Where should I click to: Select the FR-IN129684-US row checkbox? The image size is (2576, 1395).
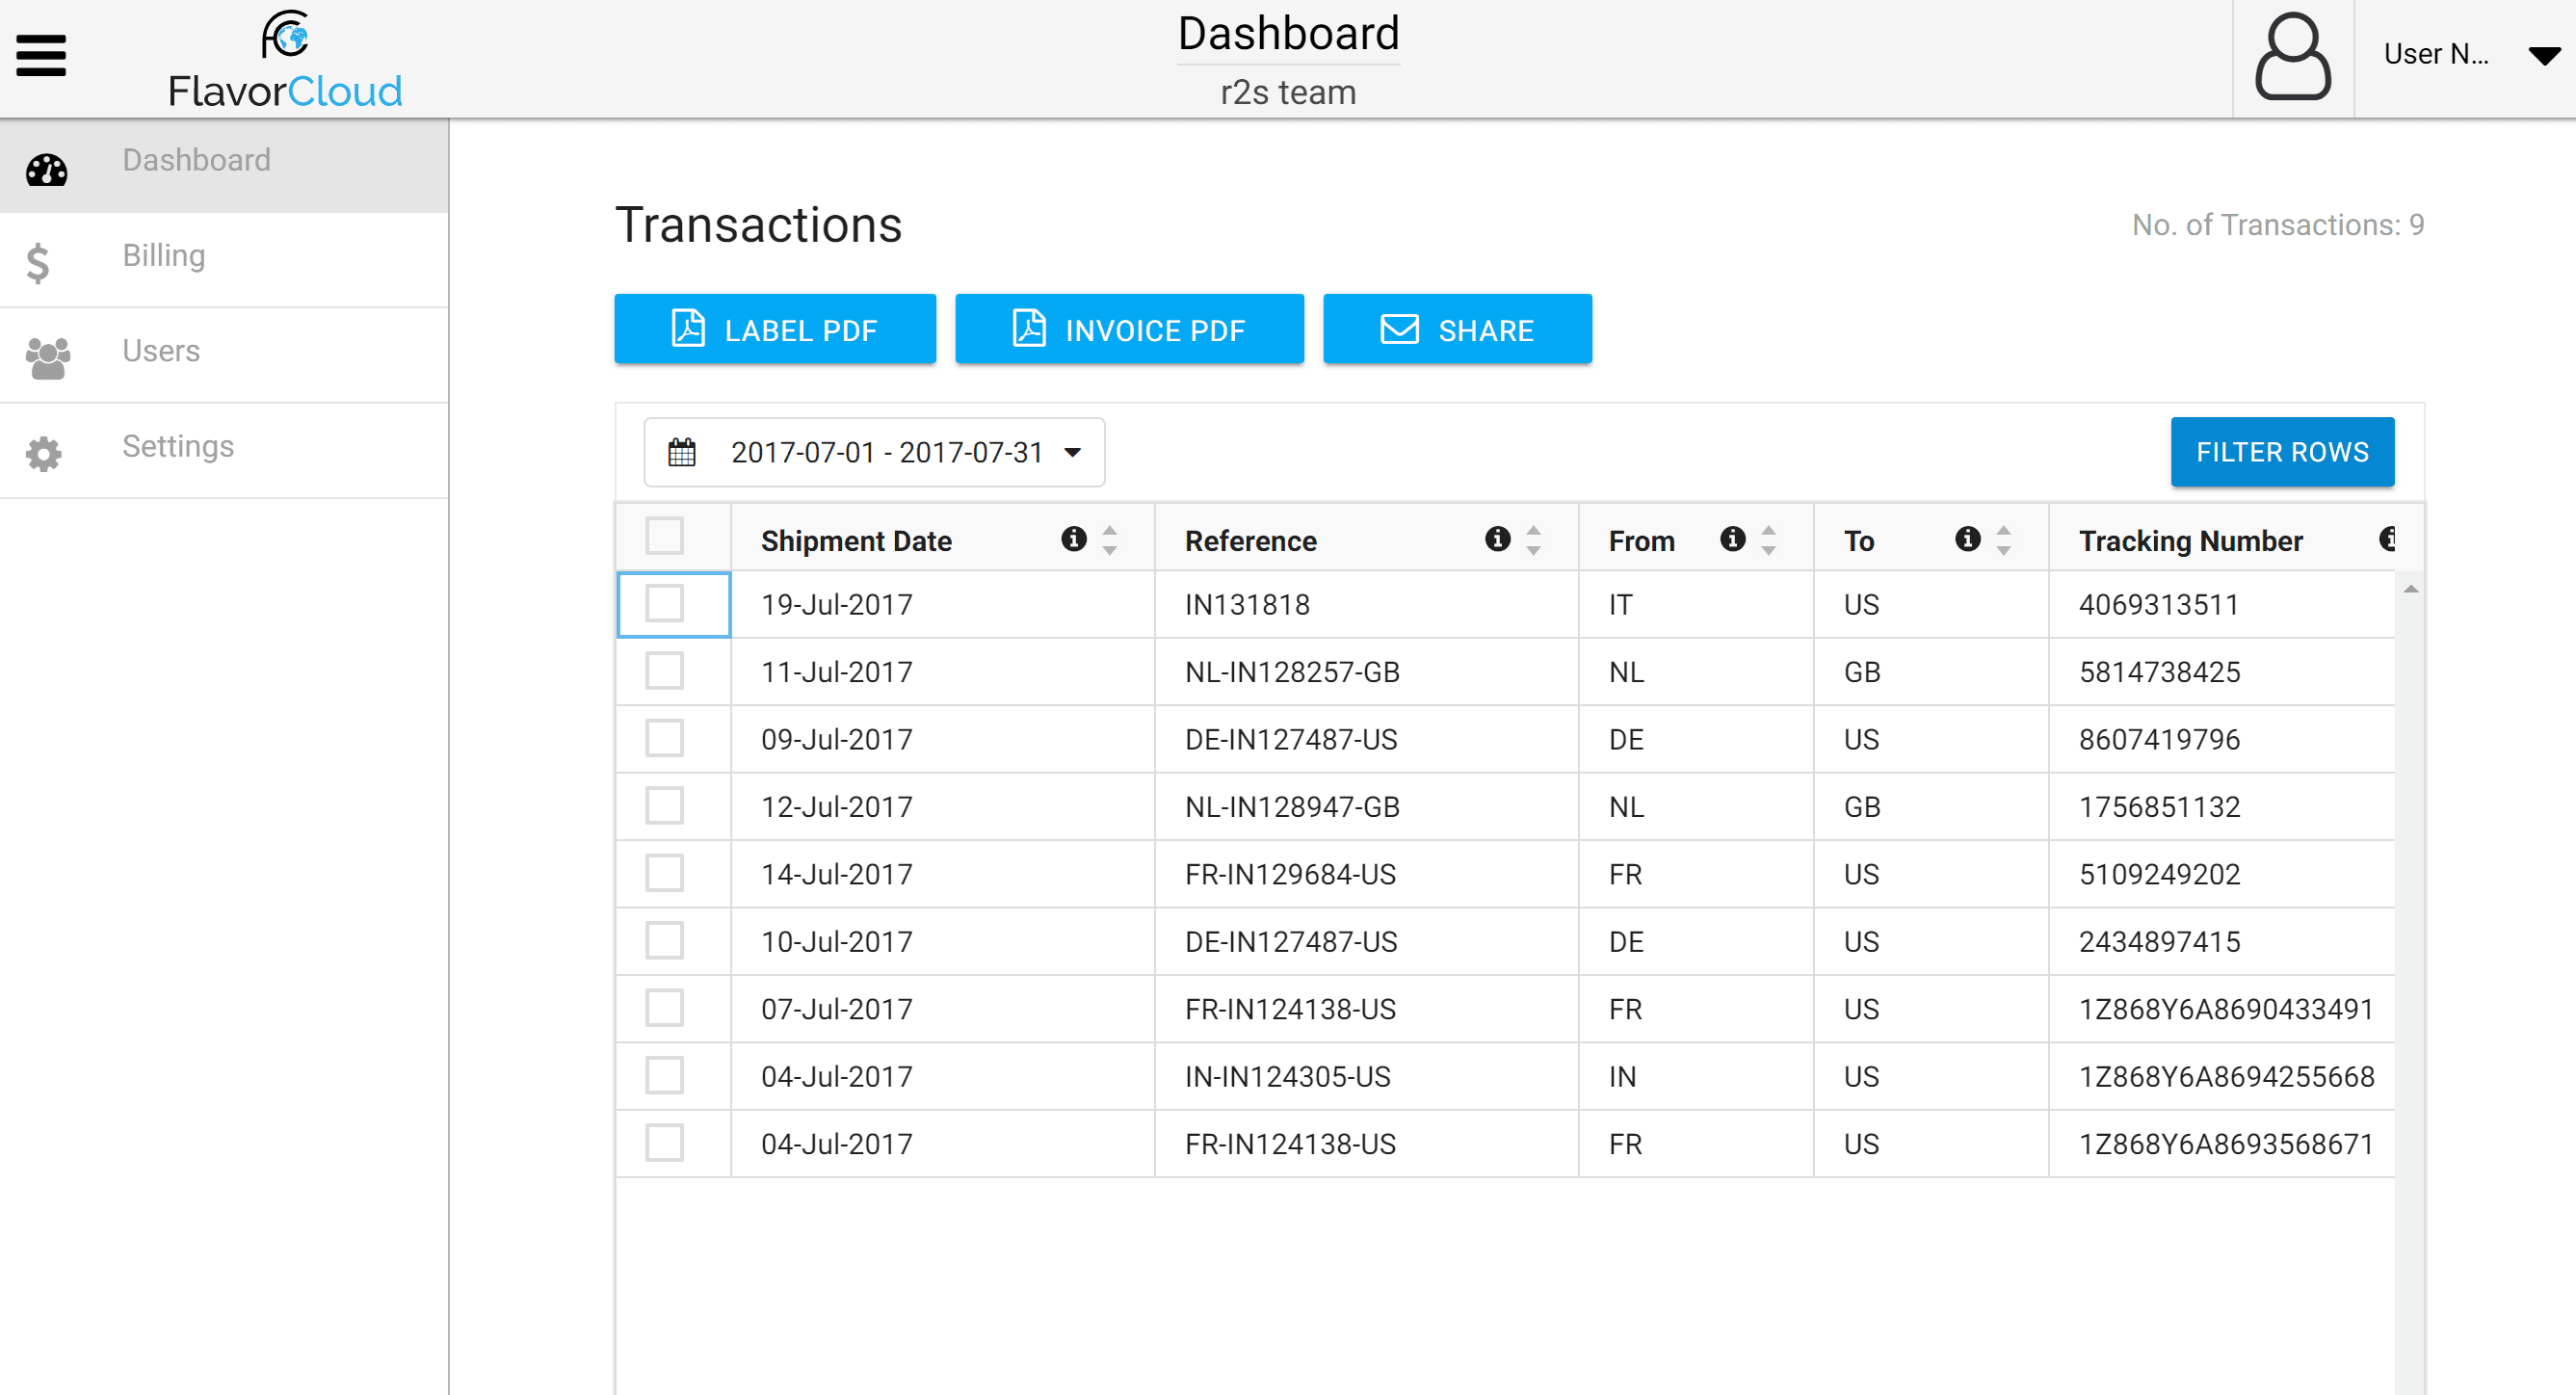(x=664, y=873)
